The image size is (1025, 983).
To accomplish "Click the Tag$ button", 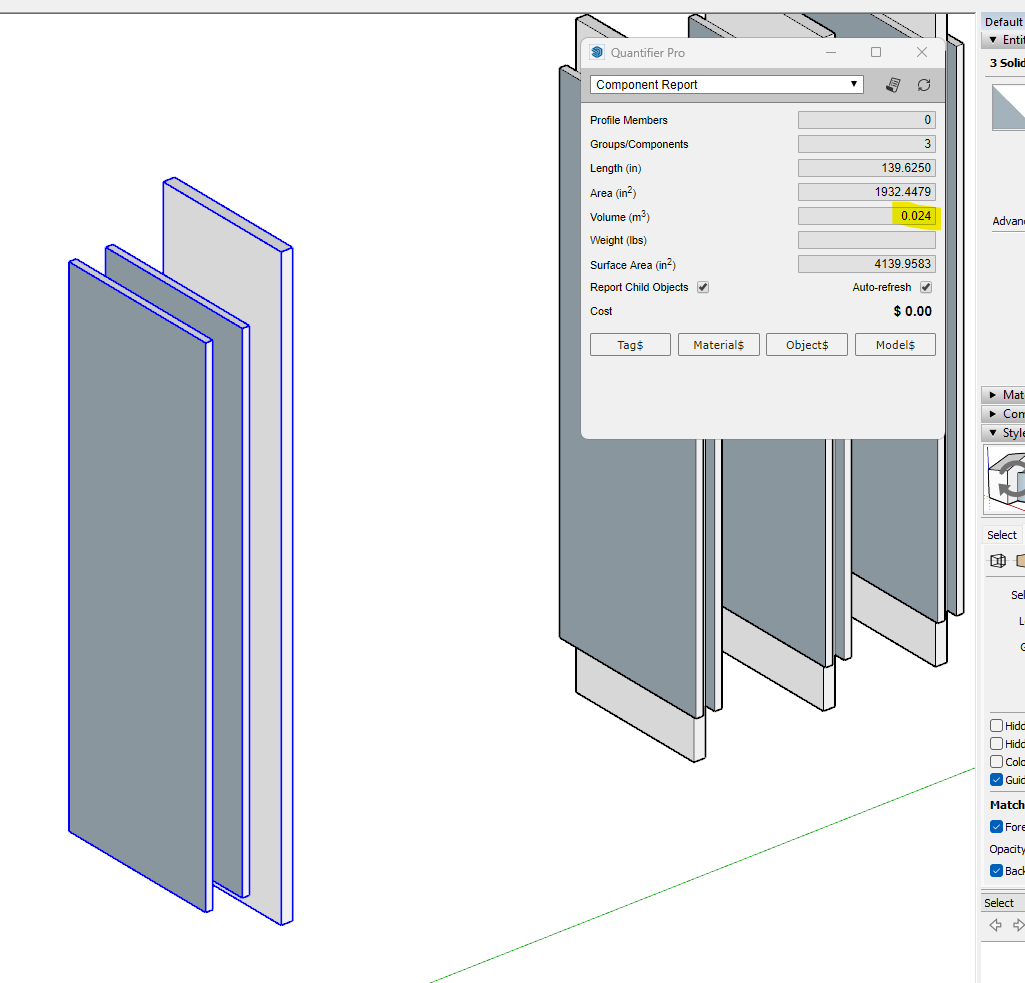I will click(630, 345).
